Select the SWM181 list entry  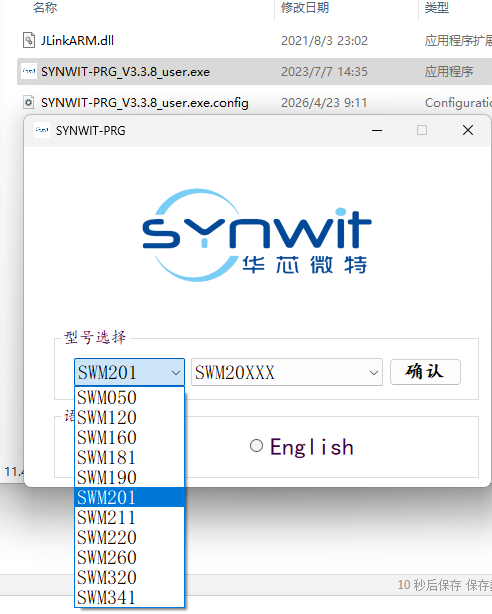(129, 457)
